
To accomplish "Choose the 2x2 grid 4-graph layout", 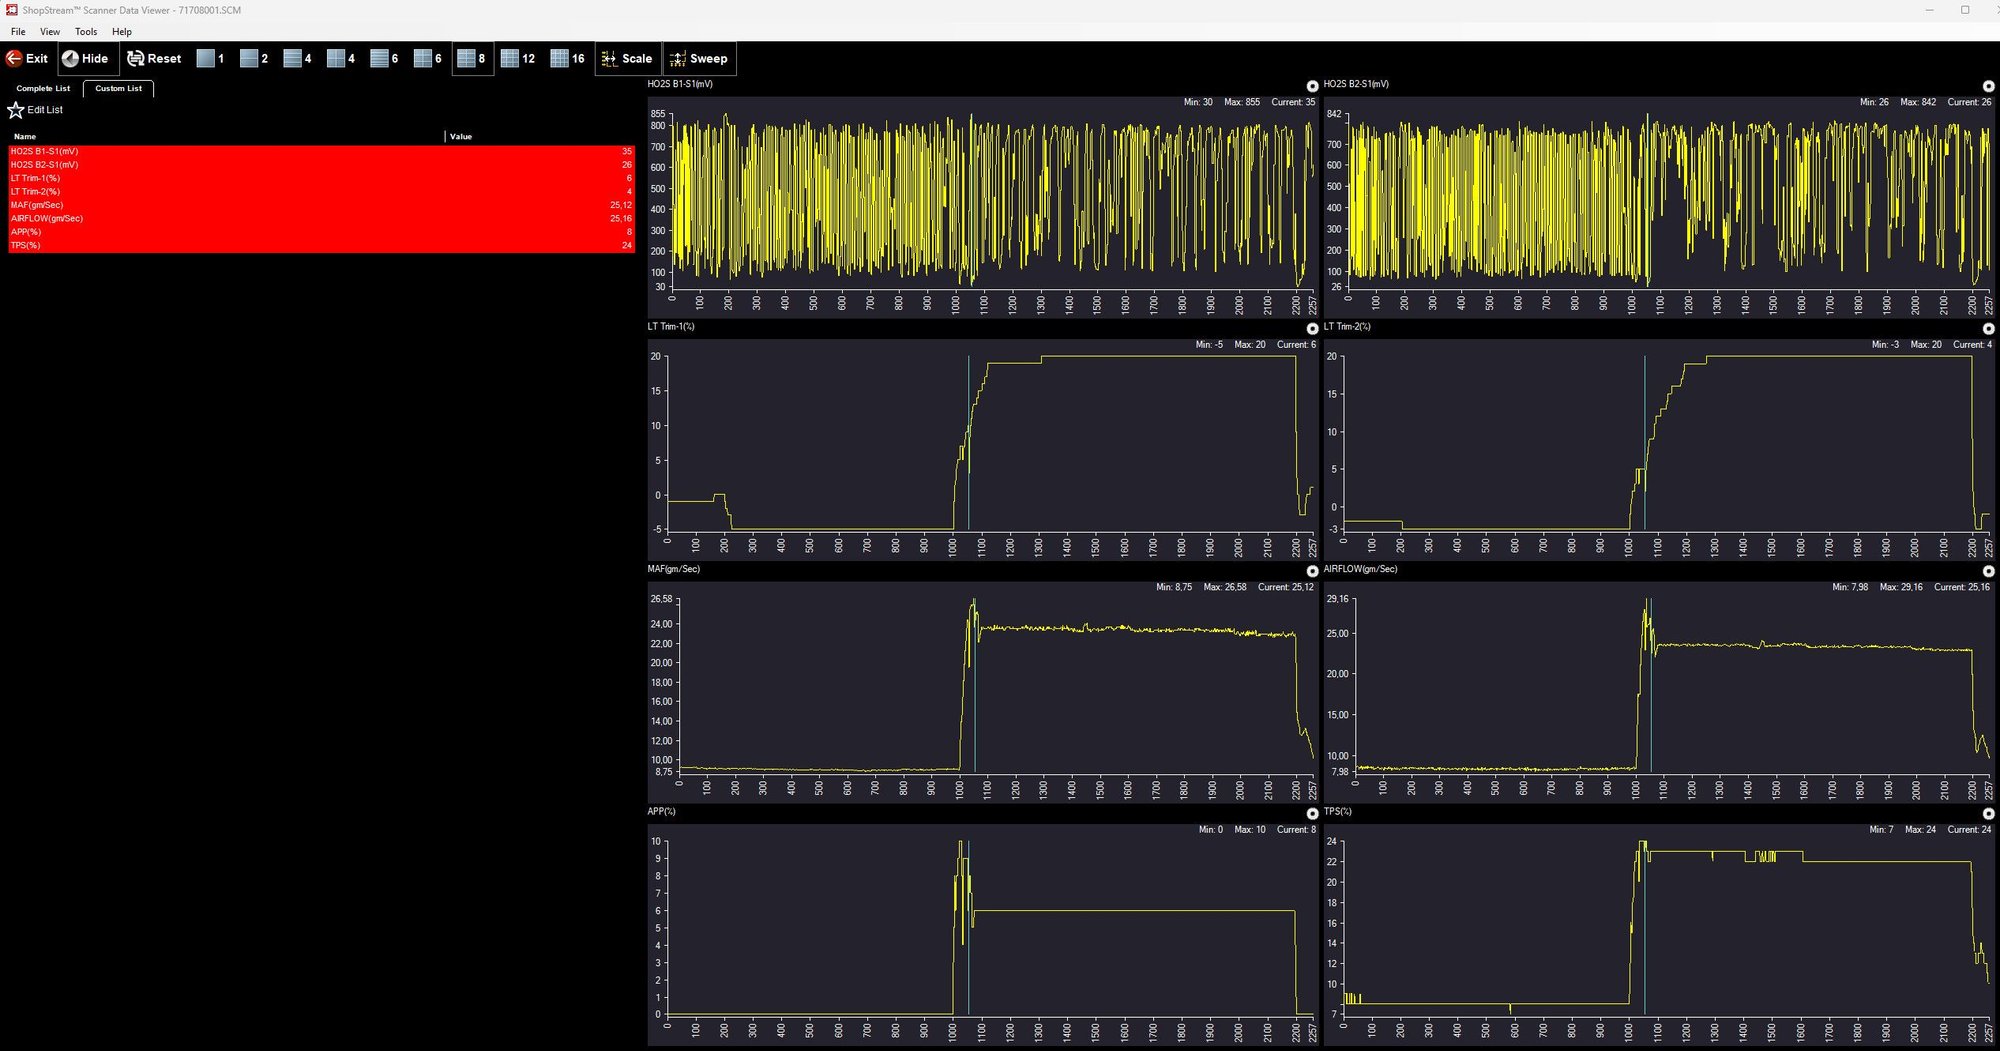I will [x=341, y=59].
